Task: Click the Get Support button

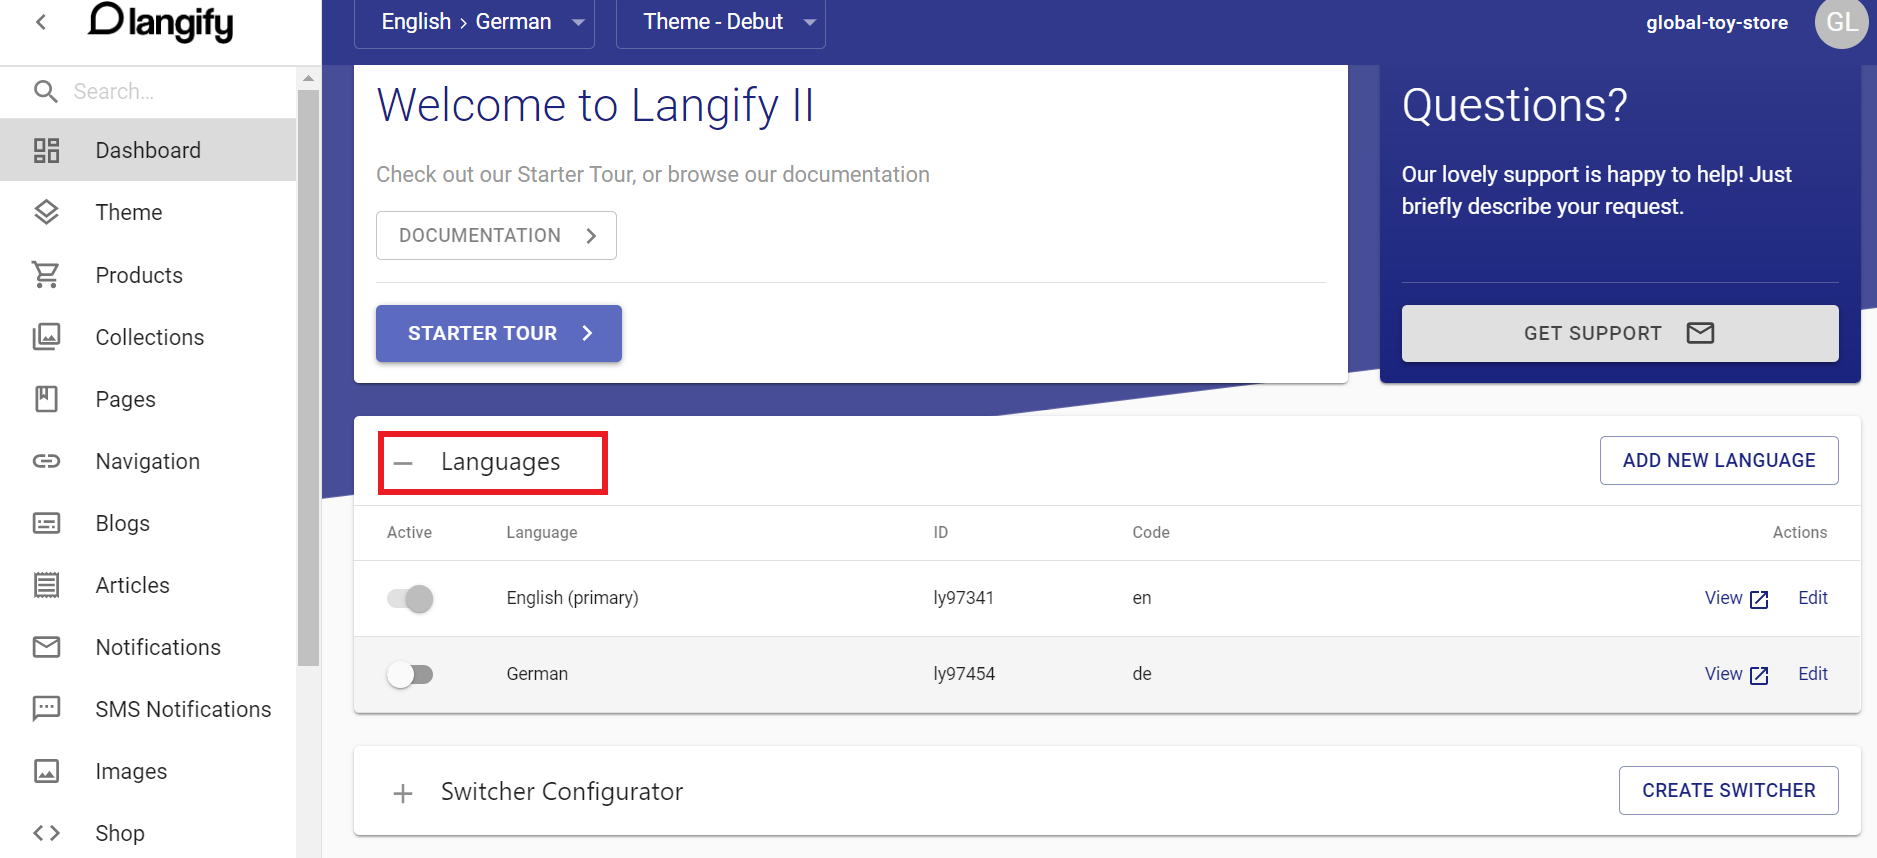Action: click(x=1620, y=333)
